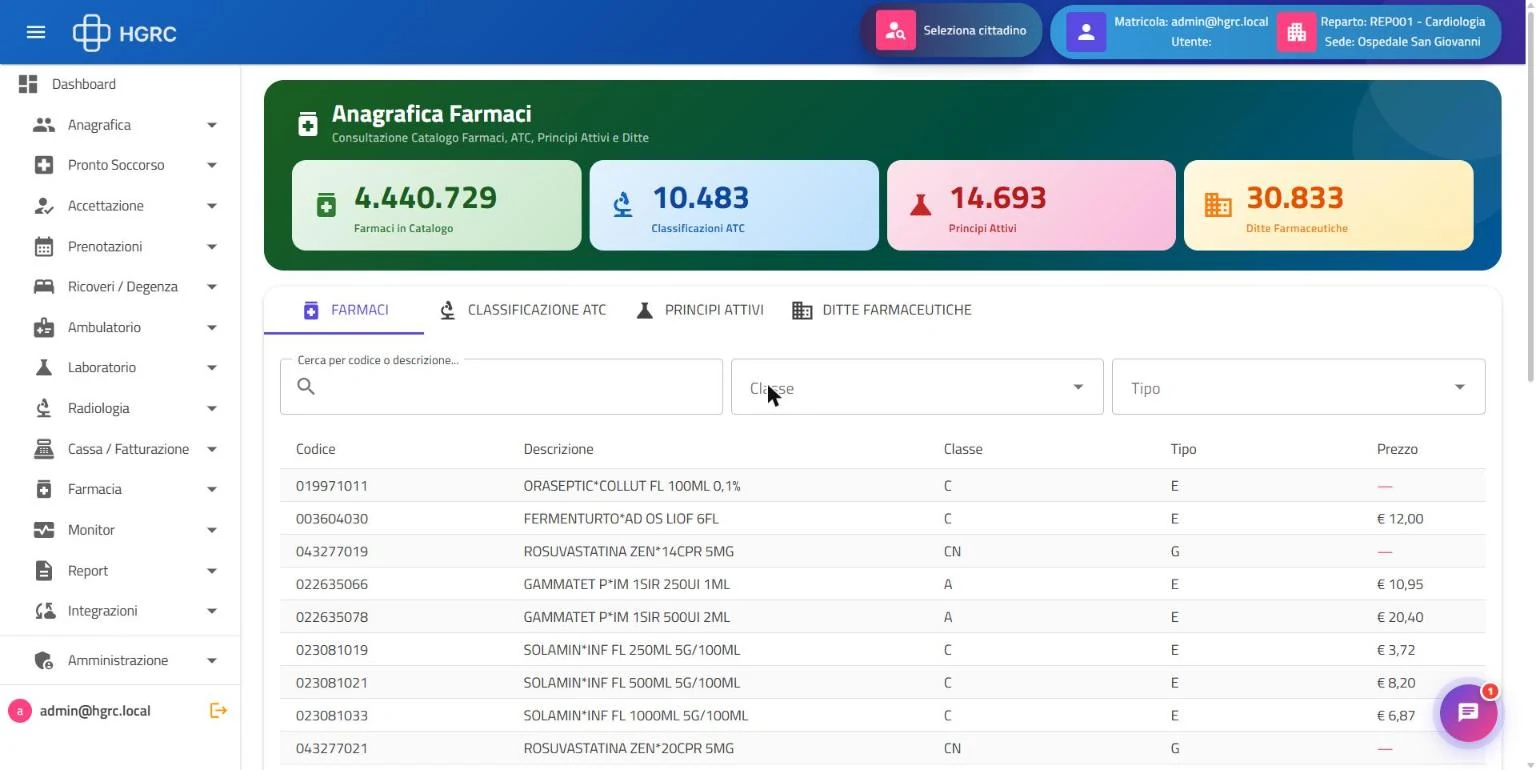This screenshot has height=770, width=1536.
Task: Click the orange logout icon
Action: click(x=218, y=711)
